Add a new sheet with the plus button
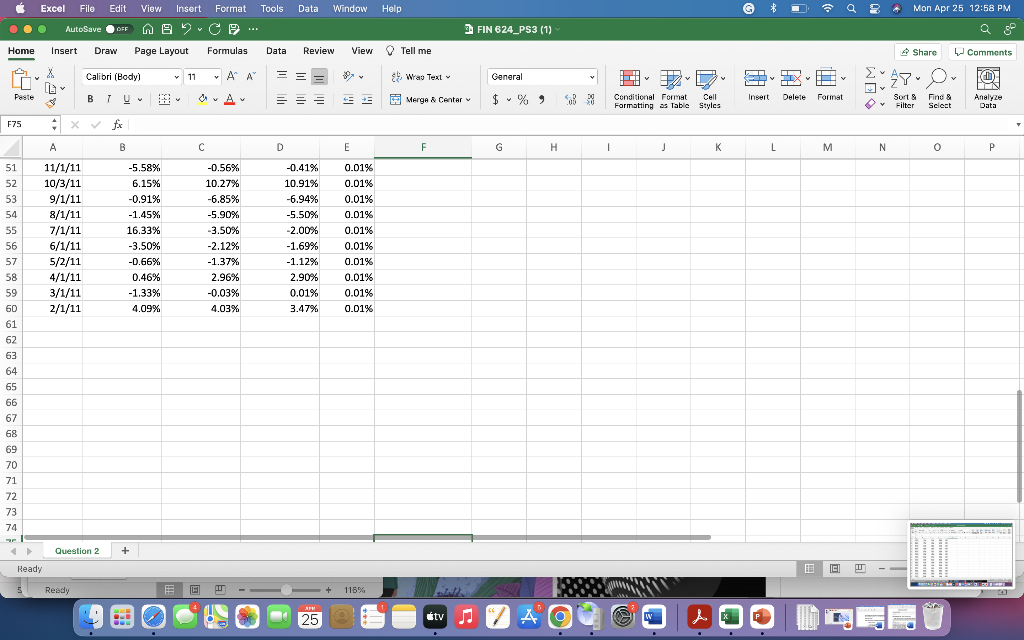 point(124,550)
